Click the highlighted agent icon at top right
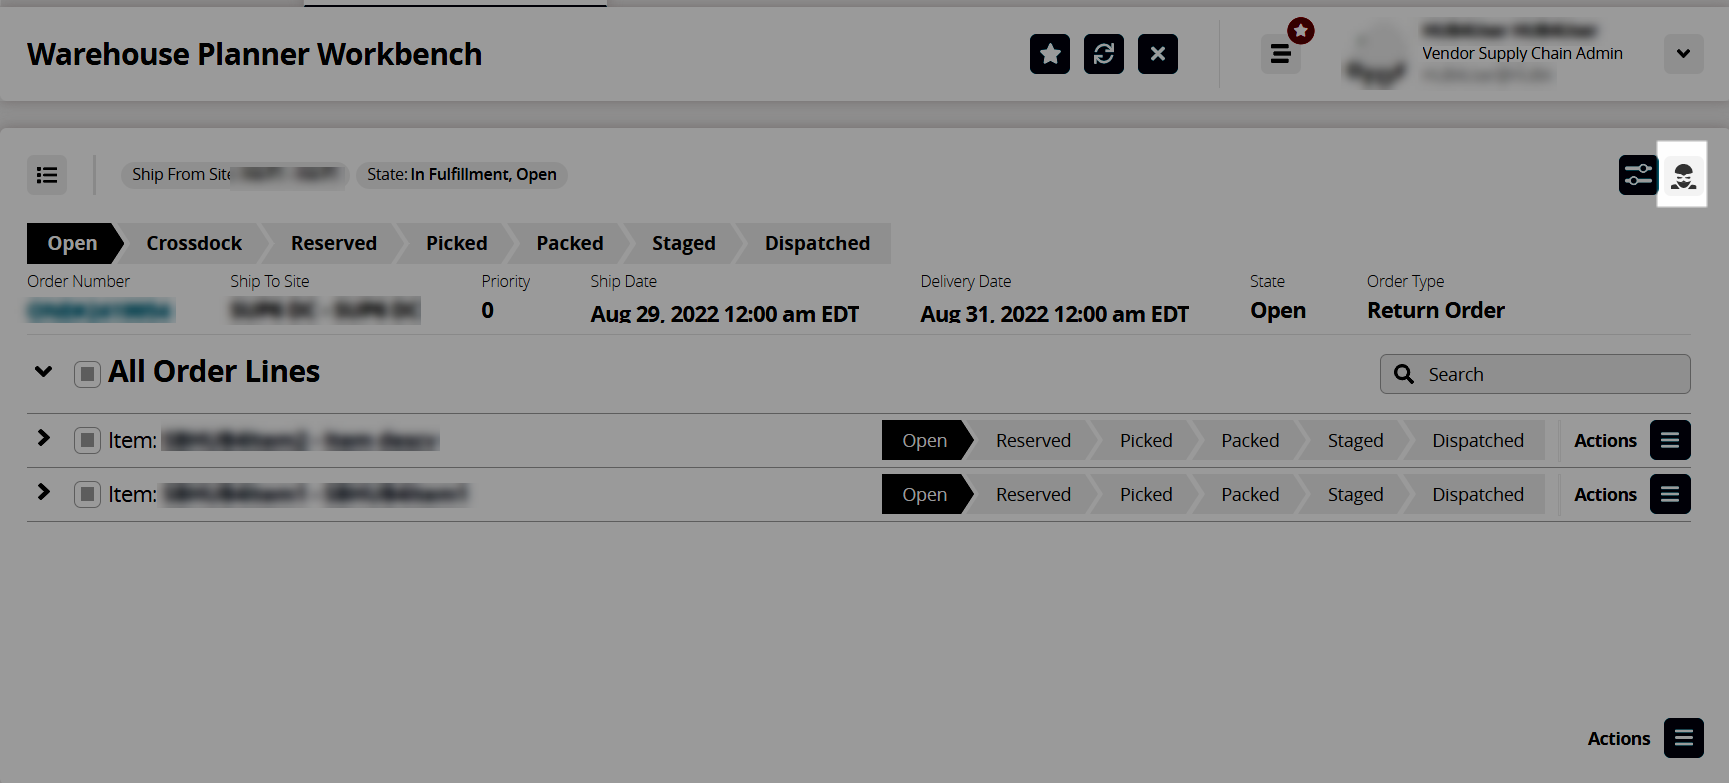The height and width of the screenshot is (783, 1729). tap(1683, 175)
